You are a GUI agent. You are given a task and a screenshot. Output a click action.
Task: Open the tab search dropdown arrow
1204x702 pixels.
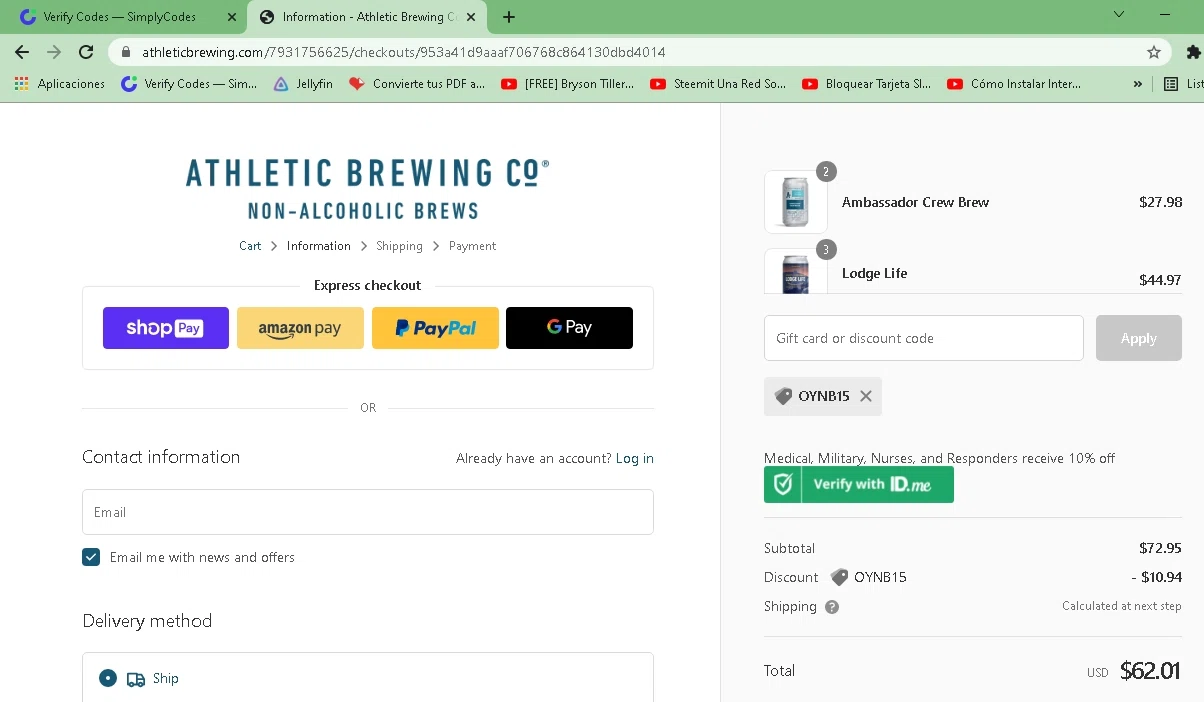pos(1119,14)
